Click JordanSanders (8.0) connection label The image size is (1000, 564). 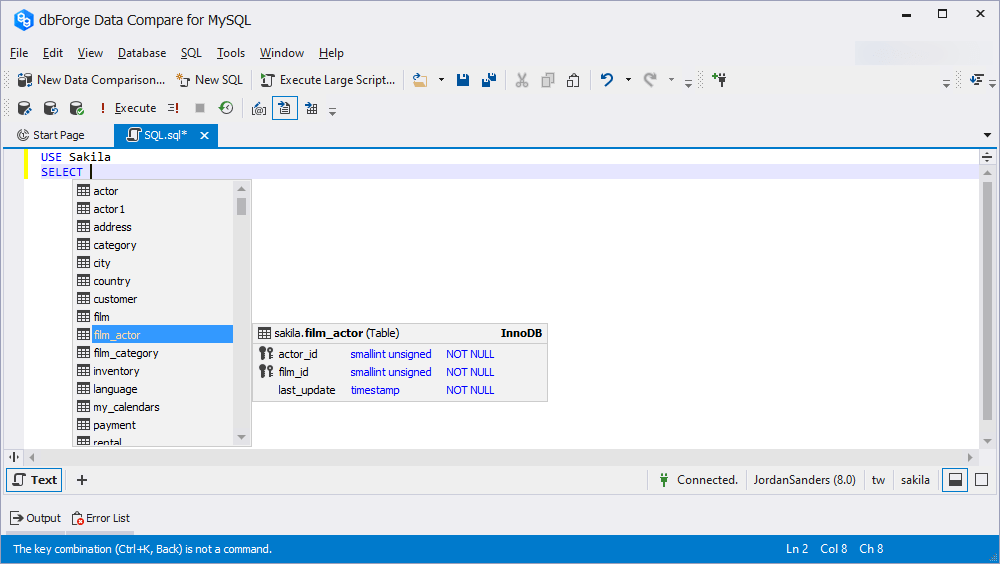(804, 480)
